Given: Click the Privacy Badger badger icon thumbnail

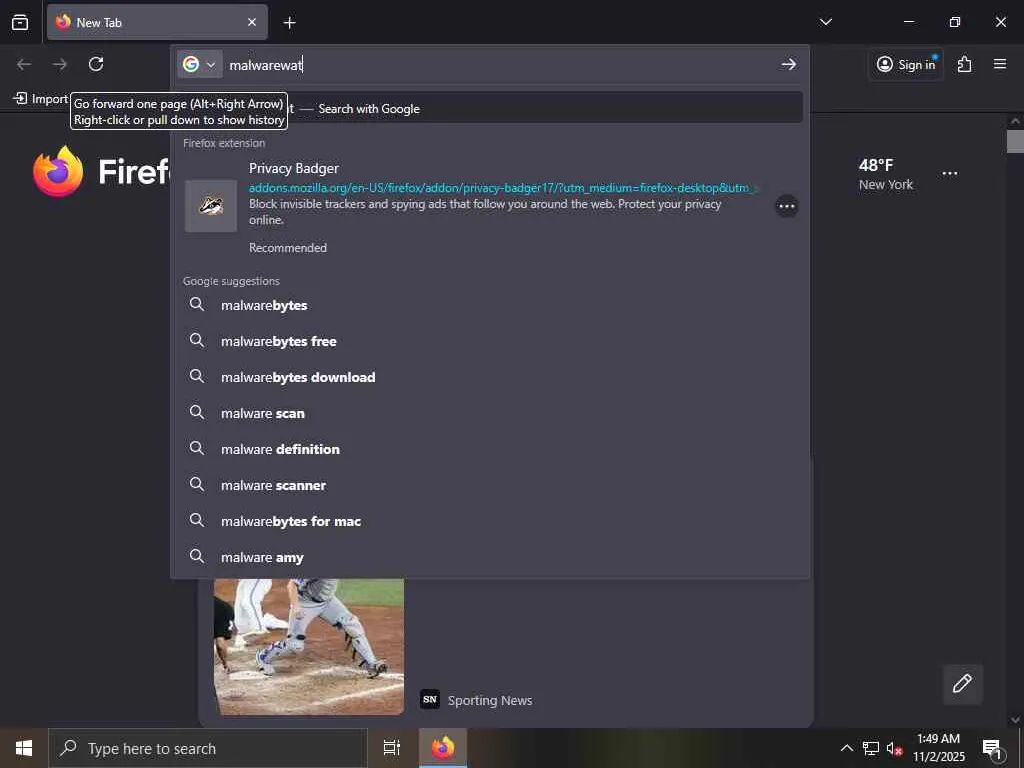Looking at the screenshot, I should tap(211, 206).
